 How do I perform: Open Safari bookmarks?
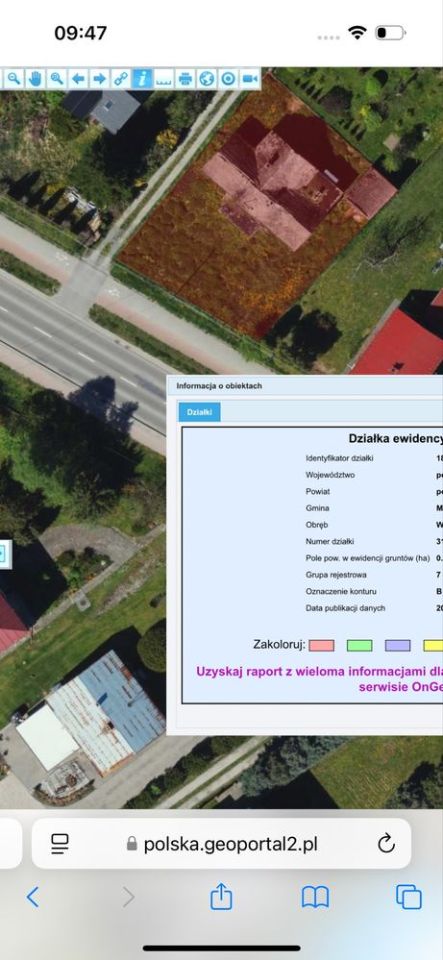(x=315, y=898)
